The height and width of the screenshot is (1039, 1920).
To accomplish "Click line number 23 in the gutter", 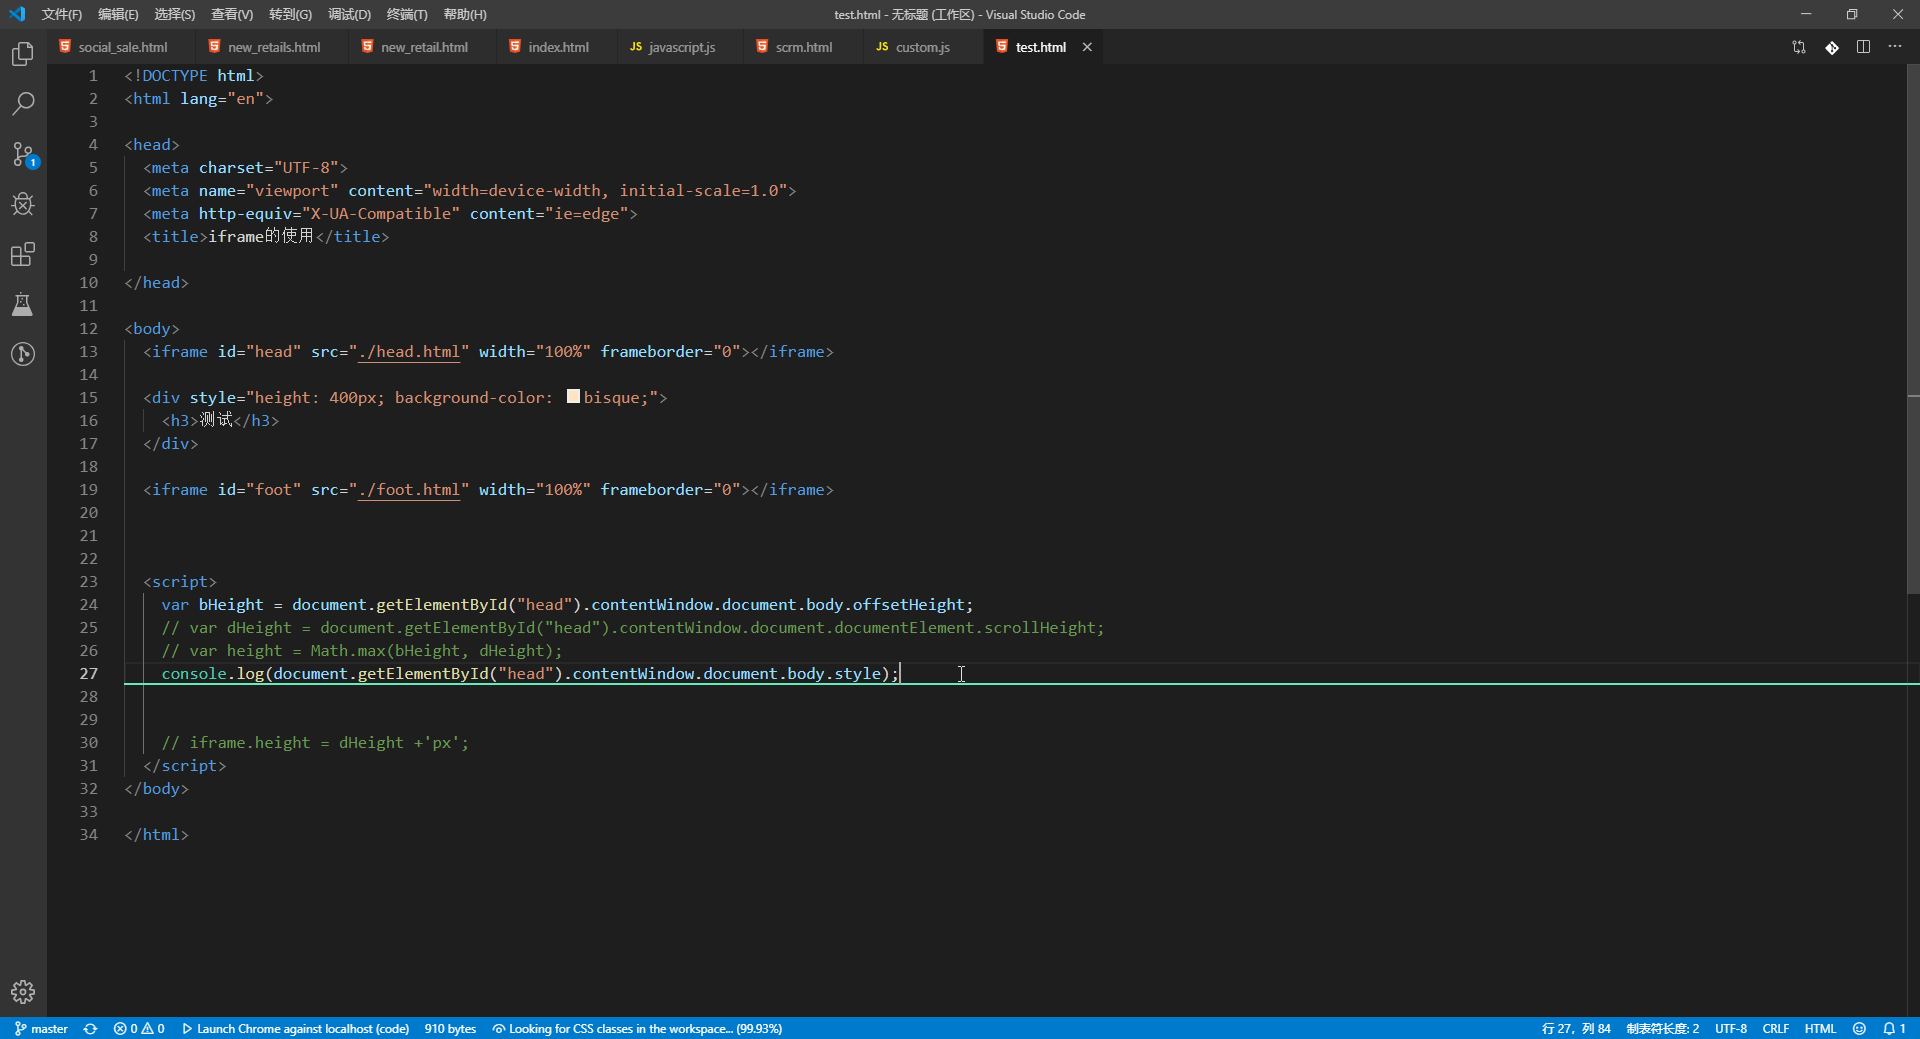I will tap(88, 582).
